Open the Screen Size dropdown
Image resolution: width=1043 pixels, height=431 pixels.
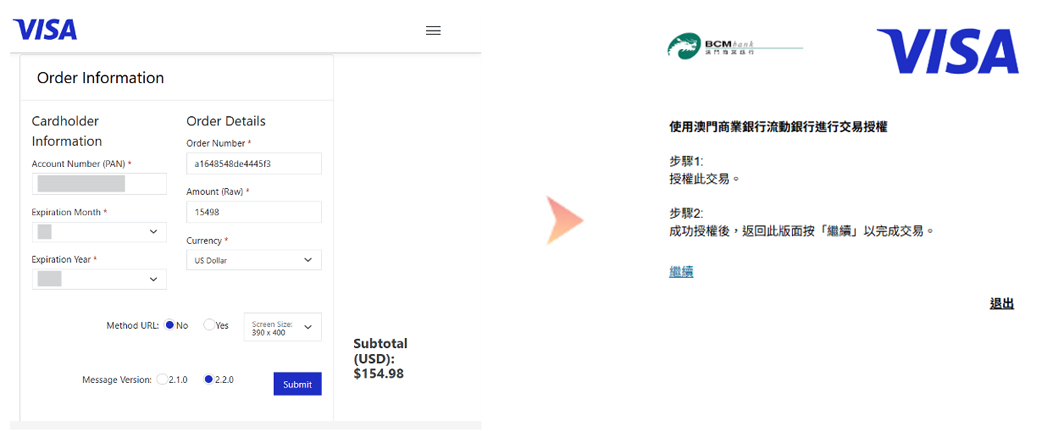[282, 327]
